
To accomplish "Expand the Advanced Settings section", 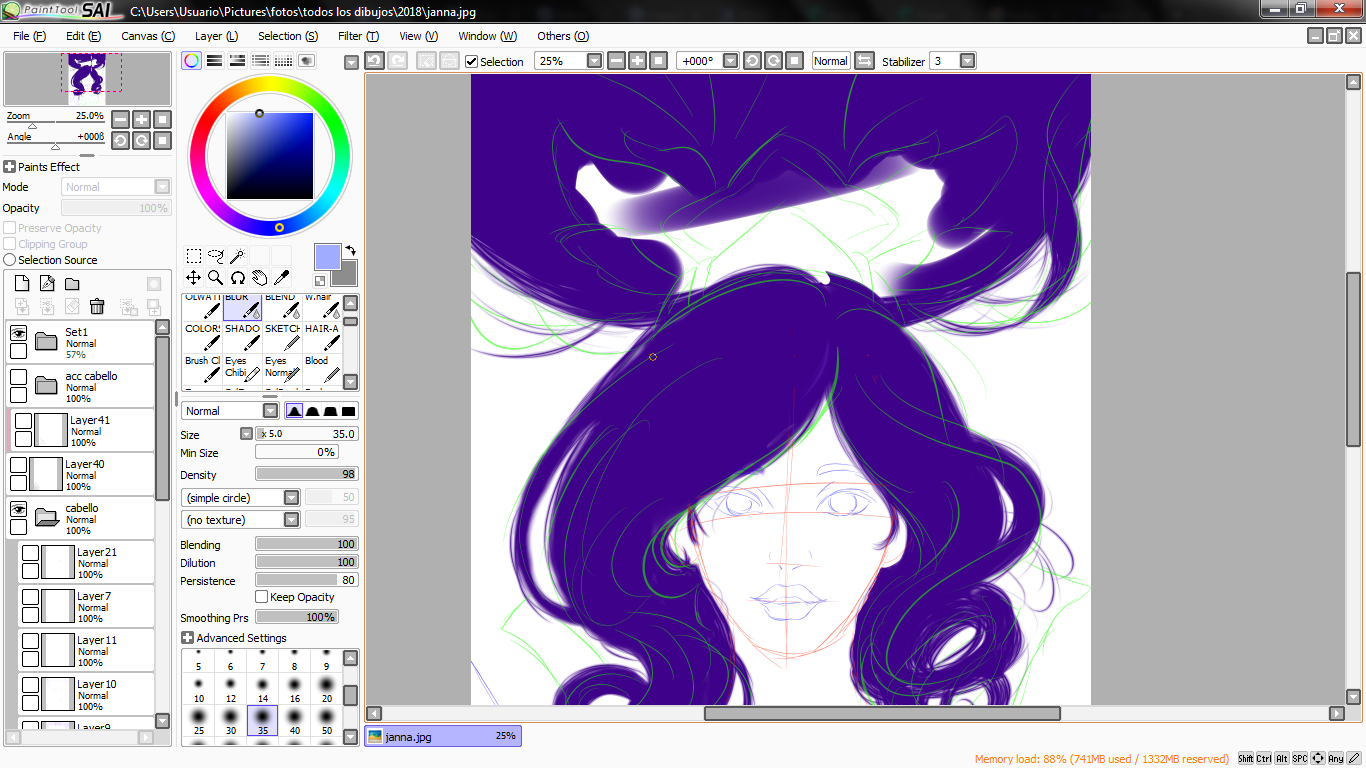I will 187,638.
